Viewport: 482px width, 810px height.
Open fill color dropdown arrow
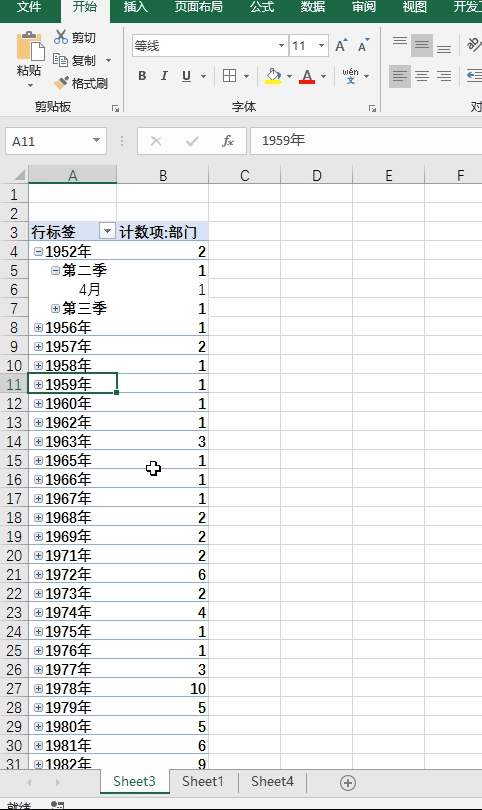(289, 76)
